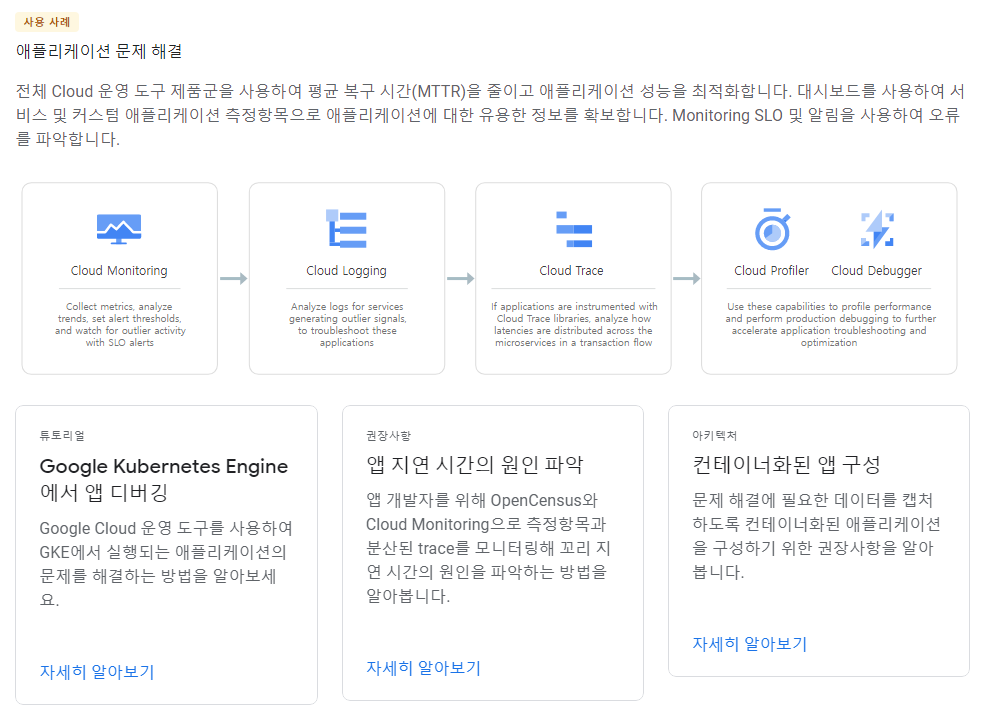Click the Cloud Monitoring icon

[119, 228]
